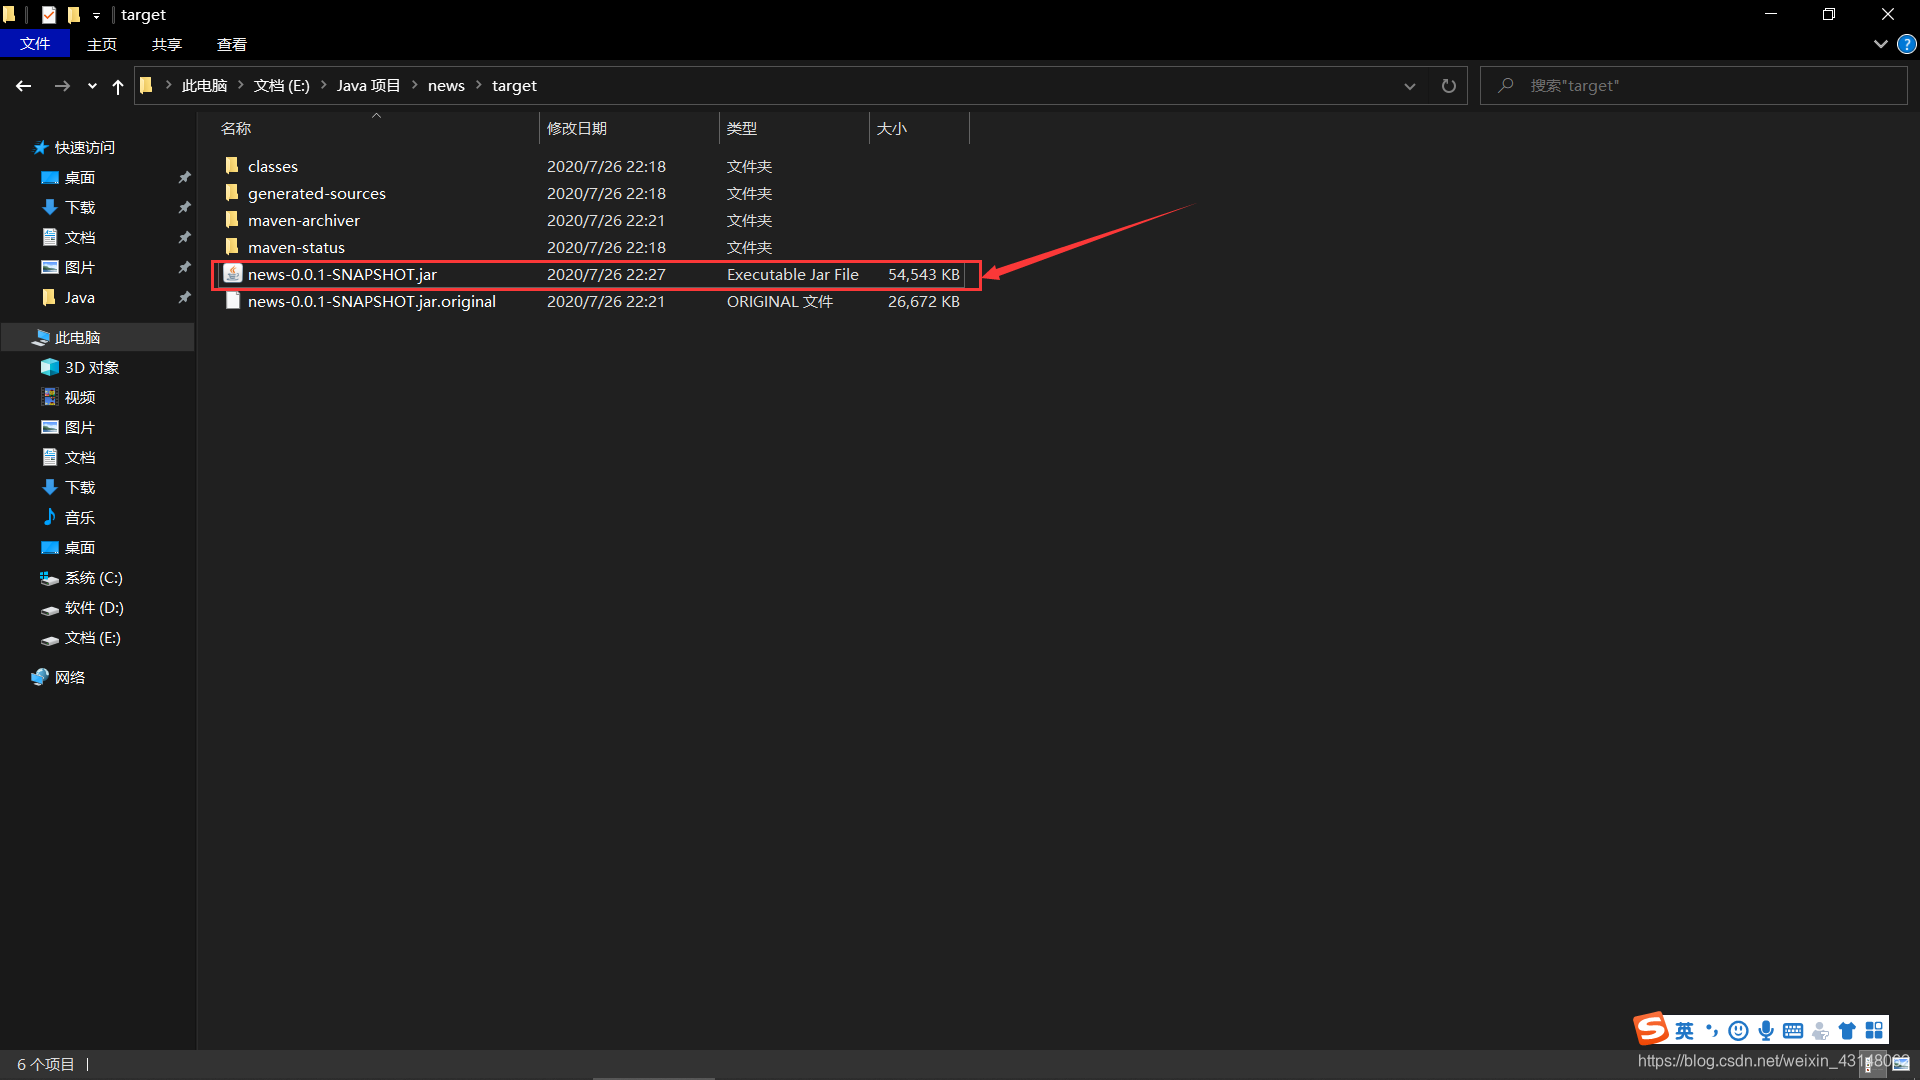The height and width of the screenshot is (1080, 1920).
Task: Select the news-0.0.1-SNAPSHOT.jar.original file icon
Action: click(233, 301)
